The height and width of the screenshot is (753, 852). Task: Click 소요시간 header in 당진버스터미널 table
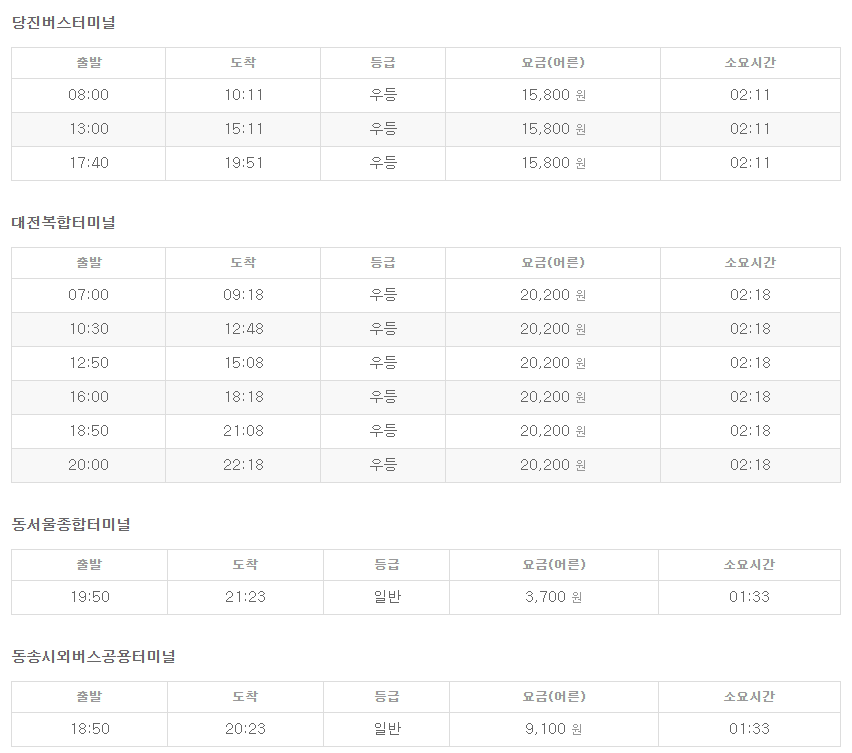(750, 62)
